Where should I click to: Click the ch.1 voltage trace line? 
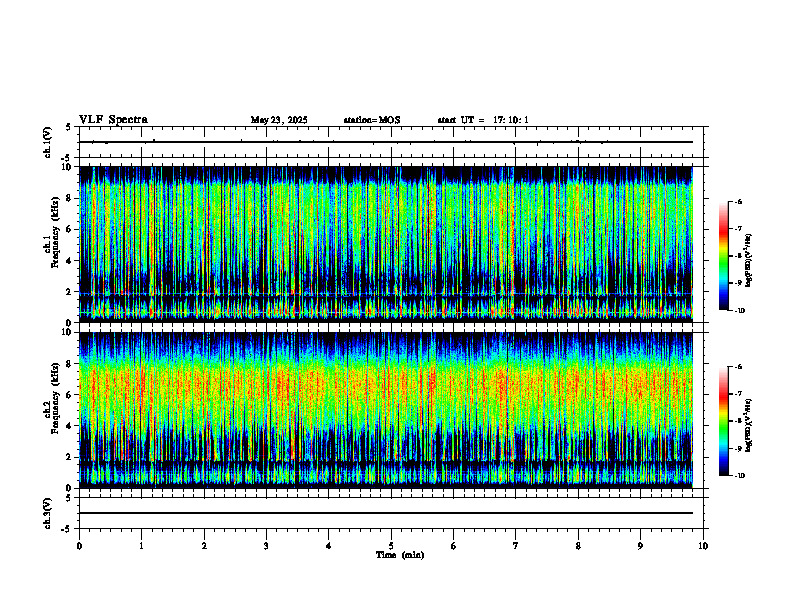[386, 142]
